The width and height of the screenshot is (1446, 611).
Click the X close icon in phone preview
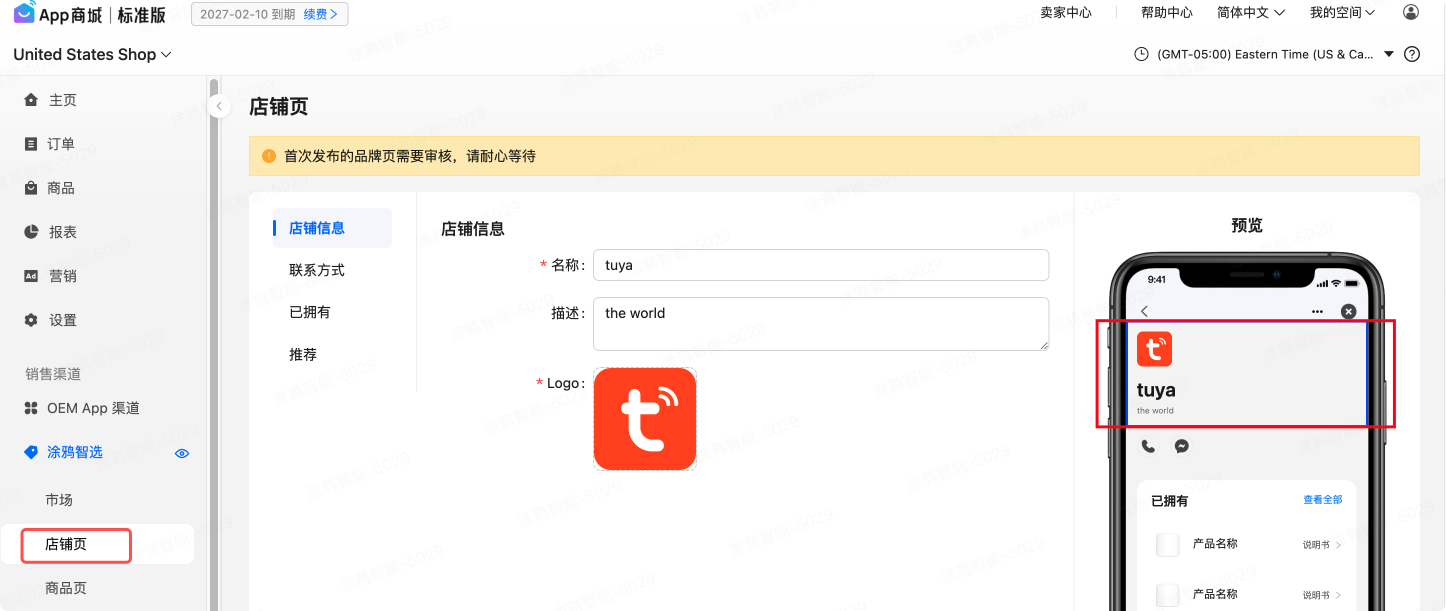1348,311
